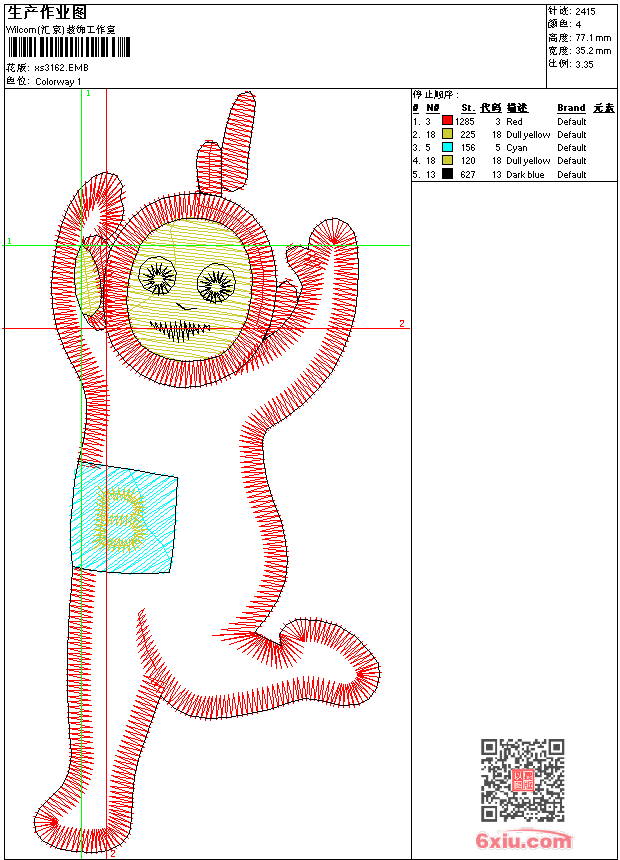Click the St. column header

coord(468,108)
